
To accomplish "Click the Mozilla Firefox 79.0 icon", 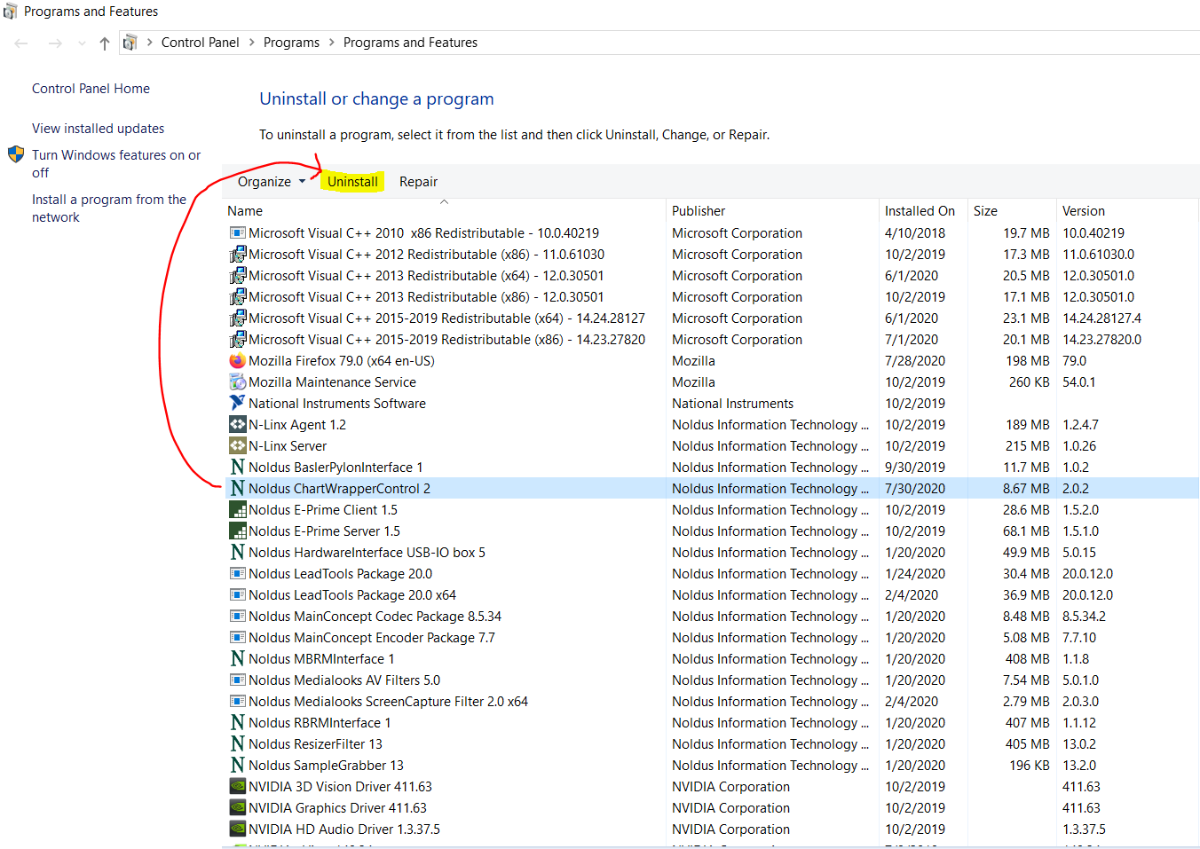I will click(237, 361).
